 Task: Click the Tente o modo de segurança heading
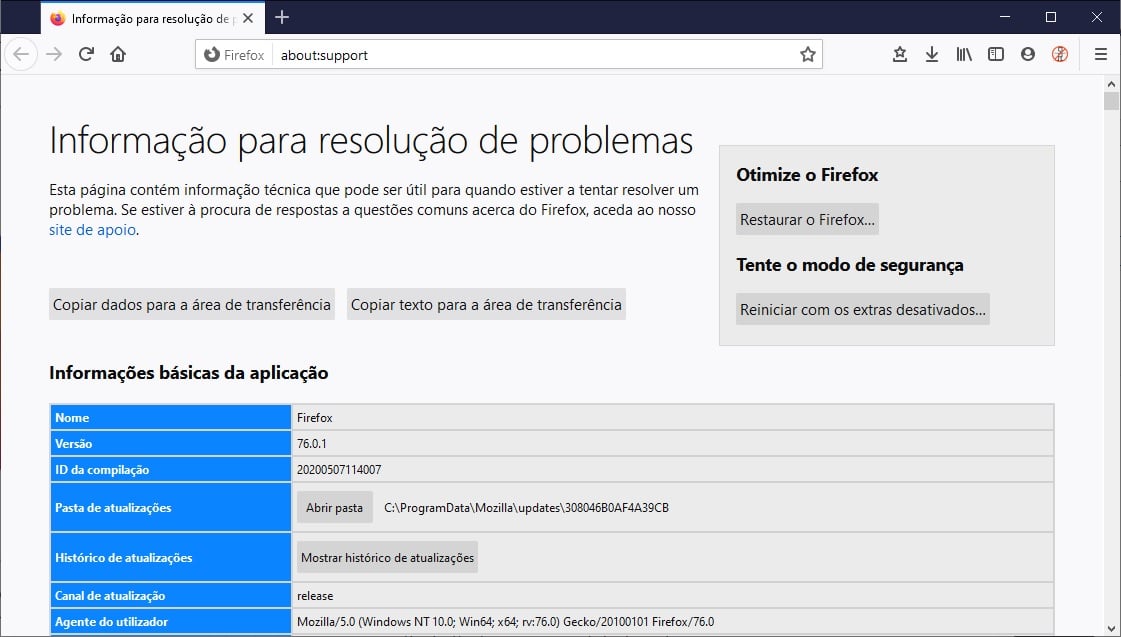[x=850, y=265]
